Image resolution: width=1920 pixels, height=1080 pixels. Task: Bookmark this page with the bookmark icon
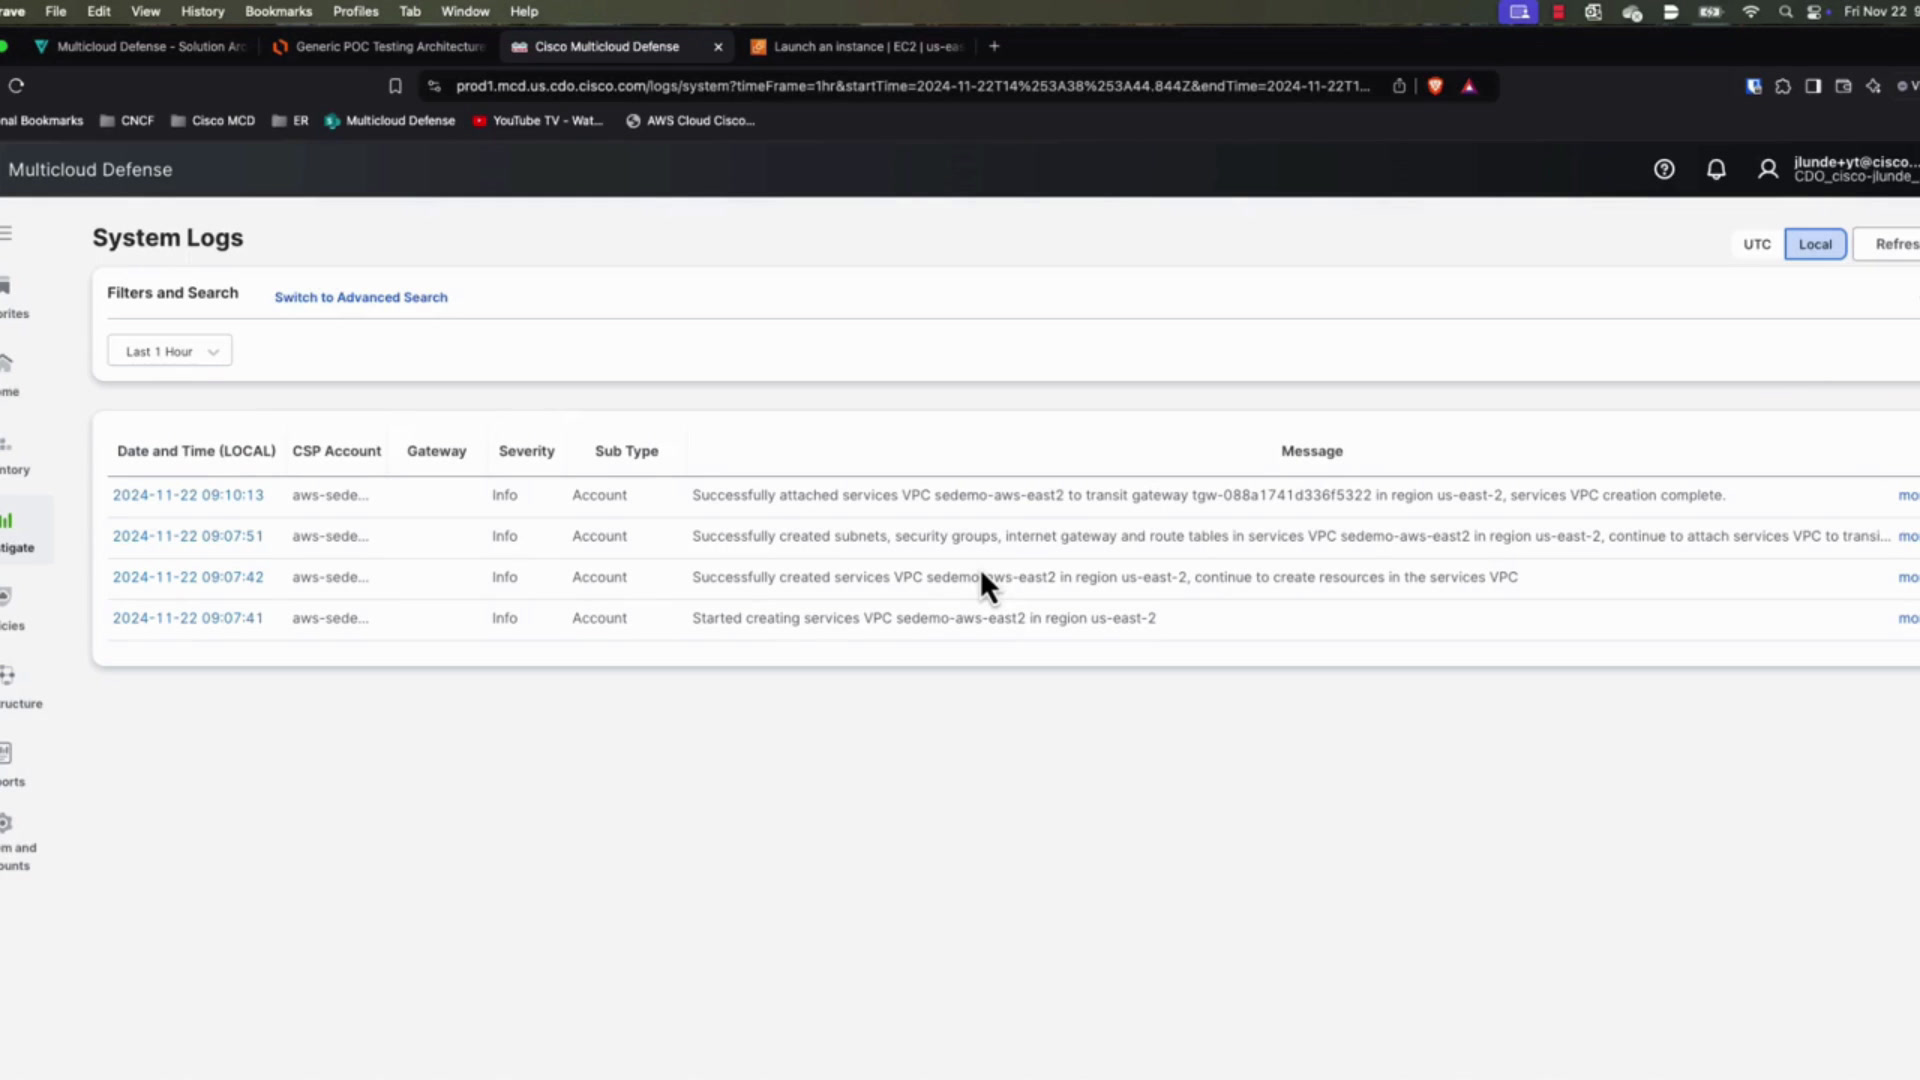pos(395,86)
